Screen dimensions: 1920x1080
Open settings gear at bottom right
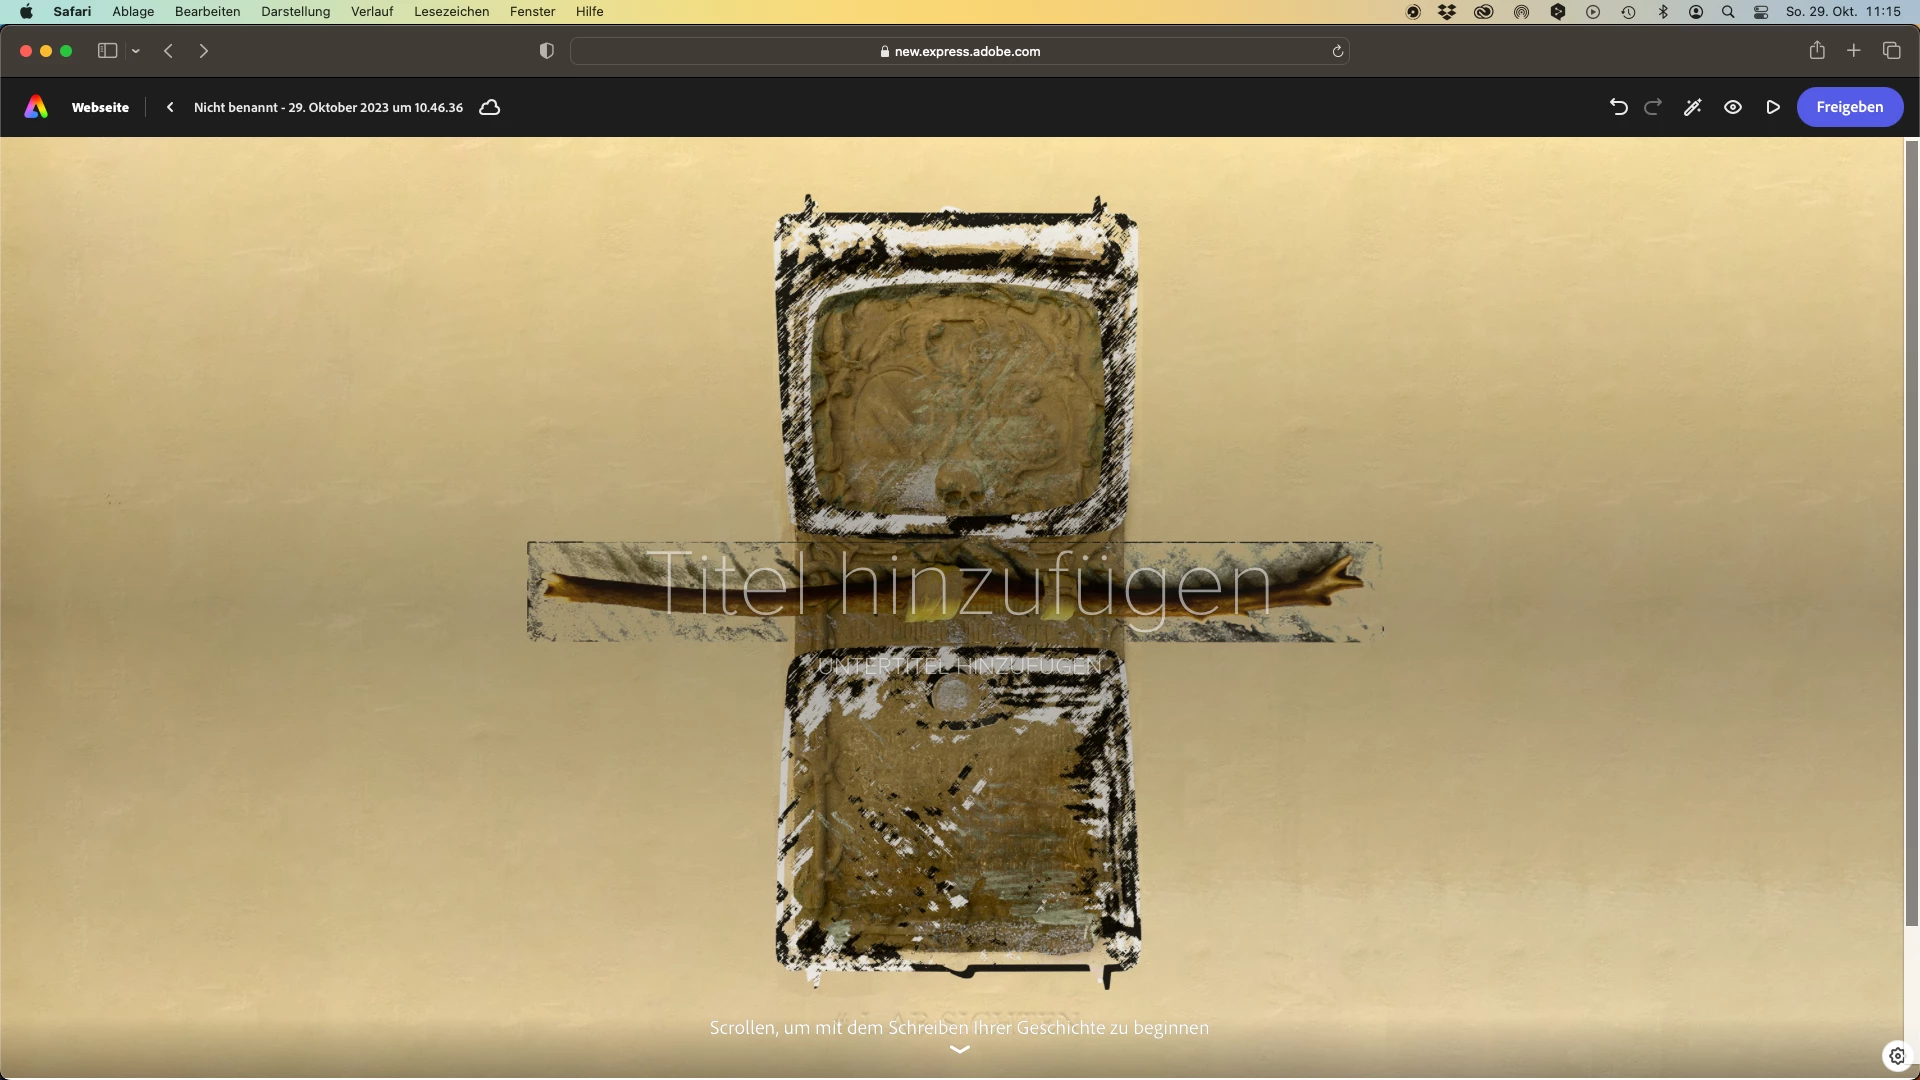(1897, 1056)
